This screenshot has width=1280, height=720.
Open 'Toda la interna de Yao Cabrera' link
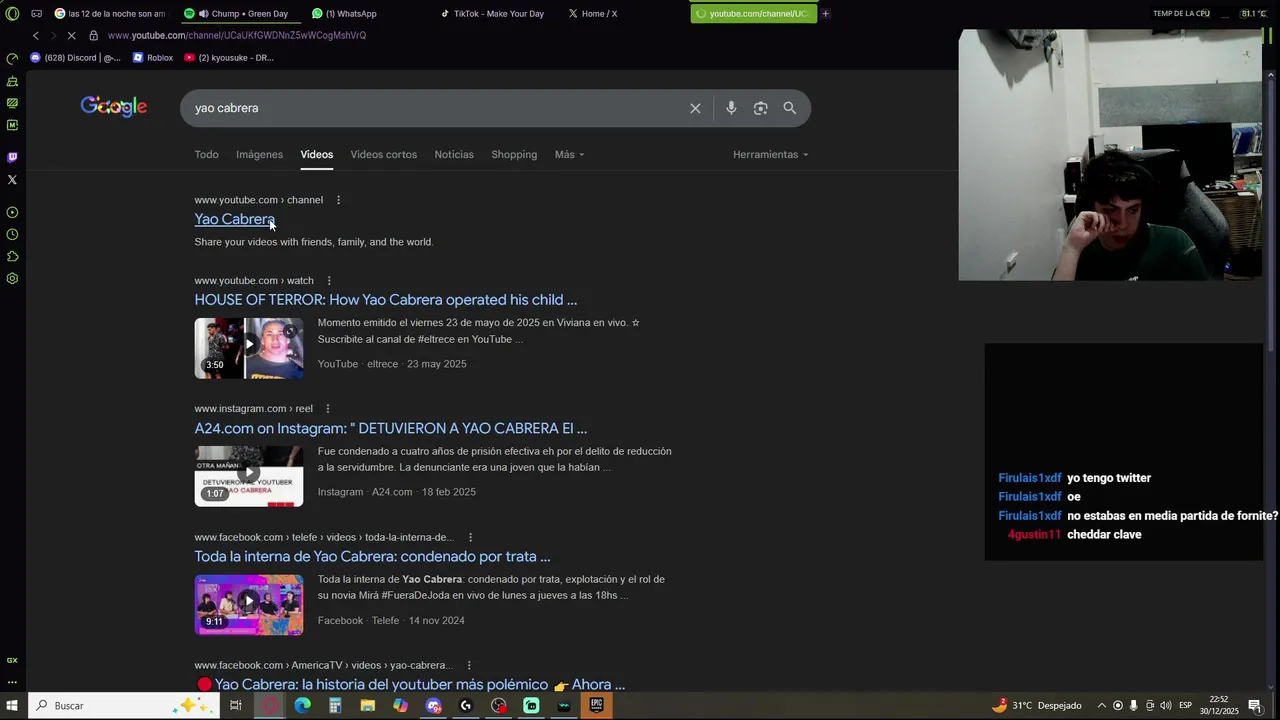[372, 556]
